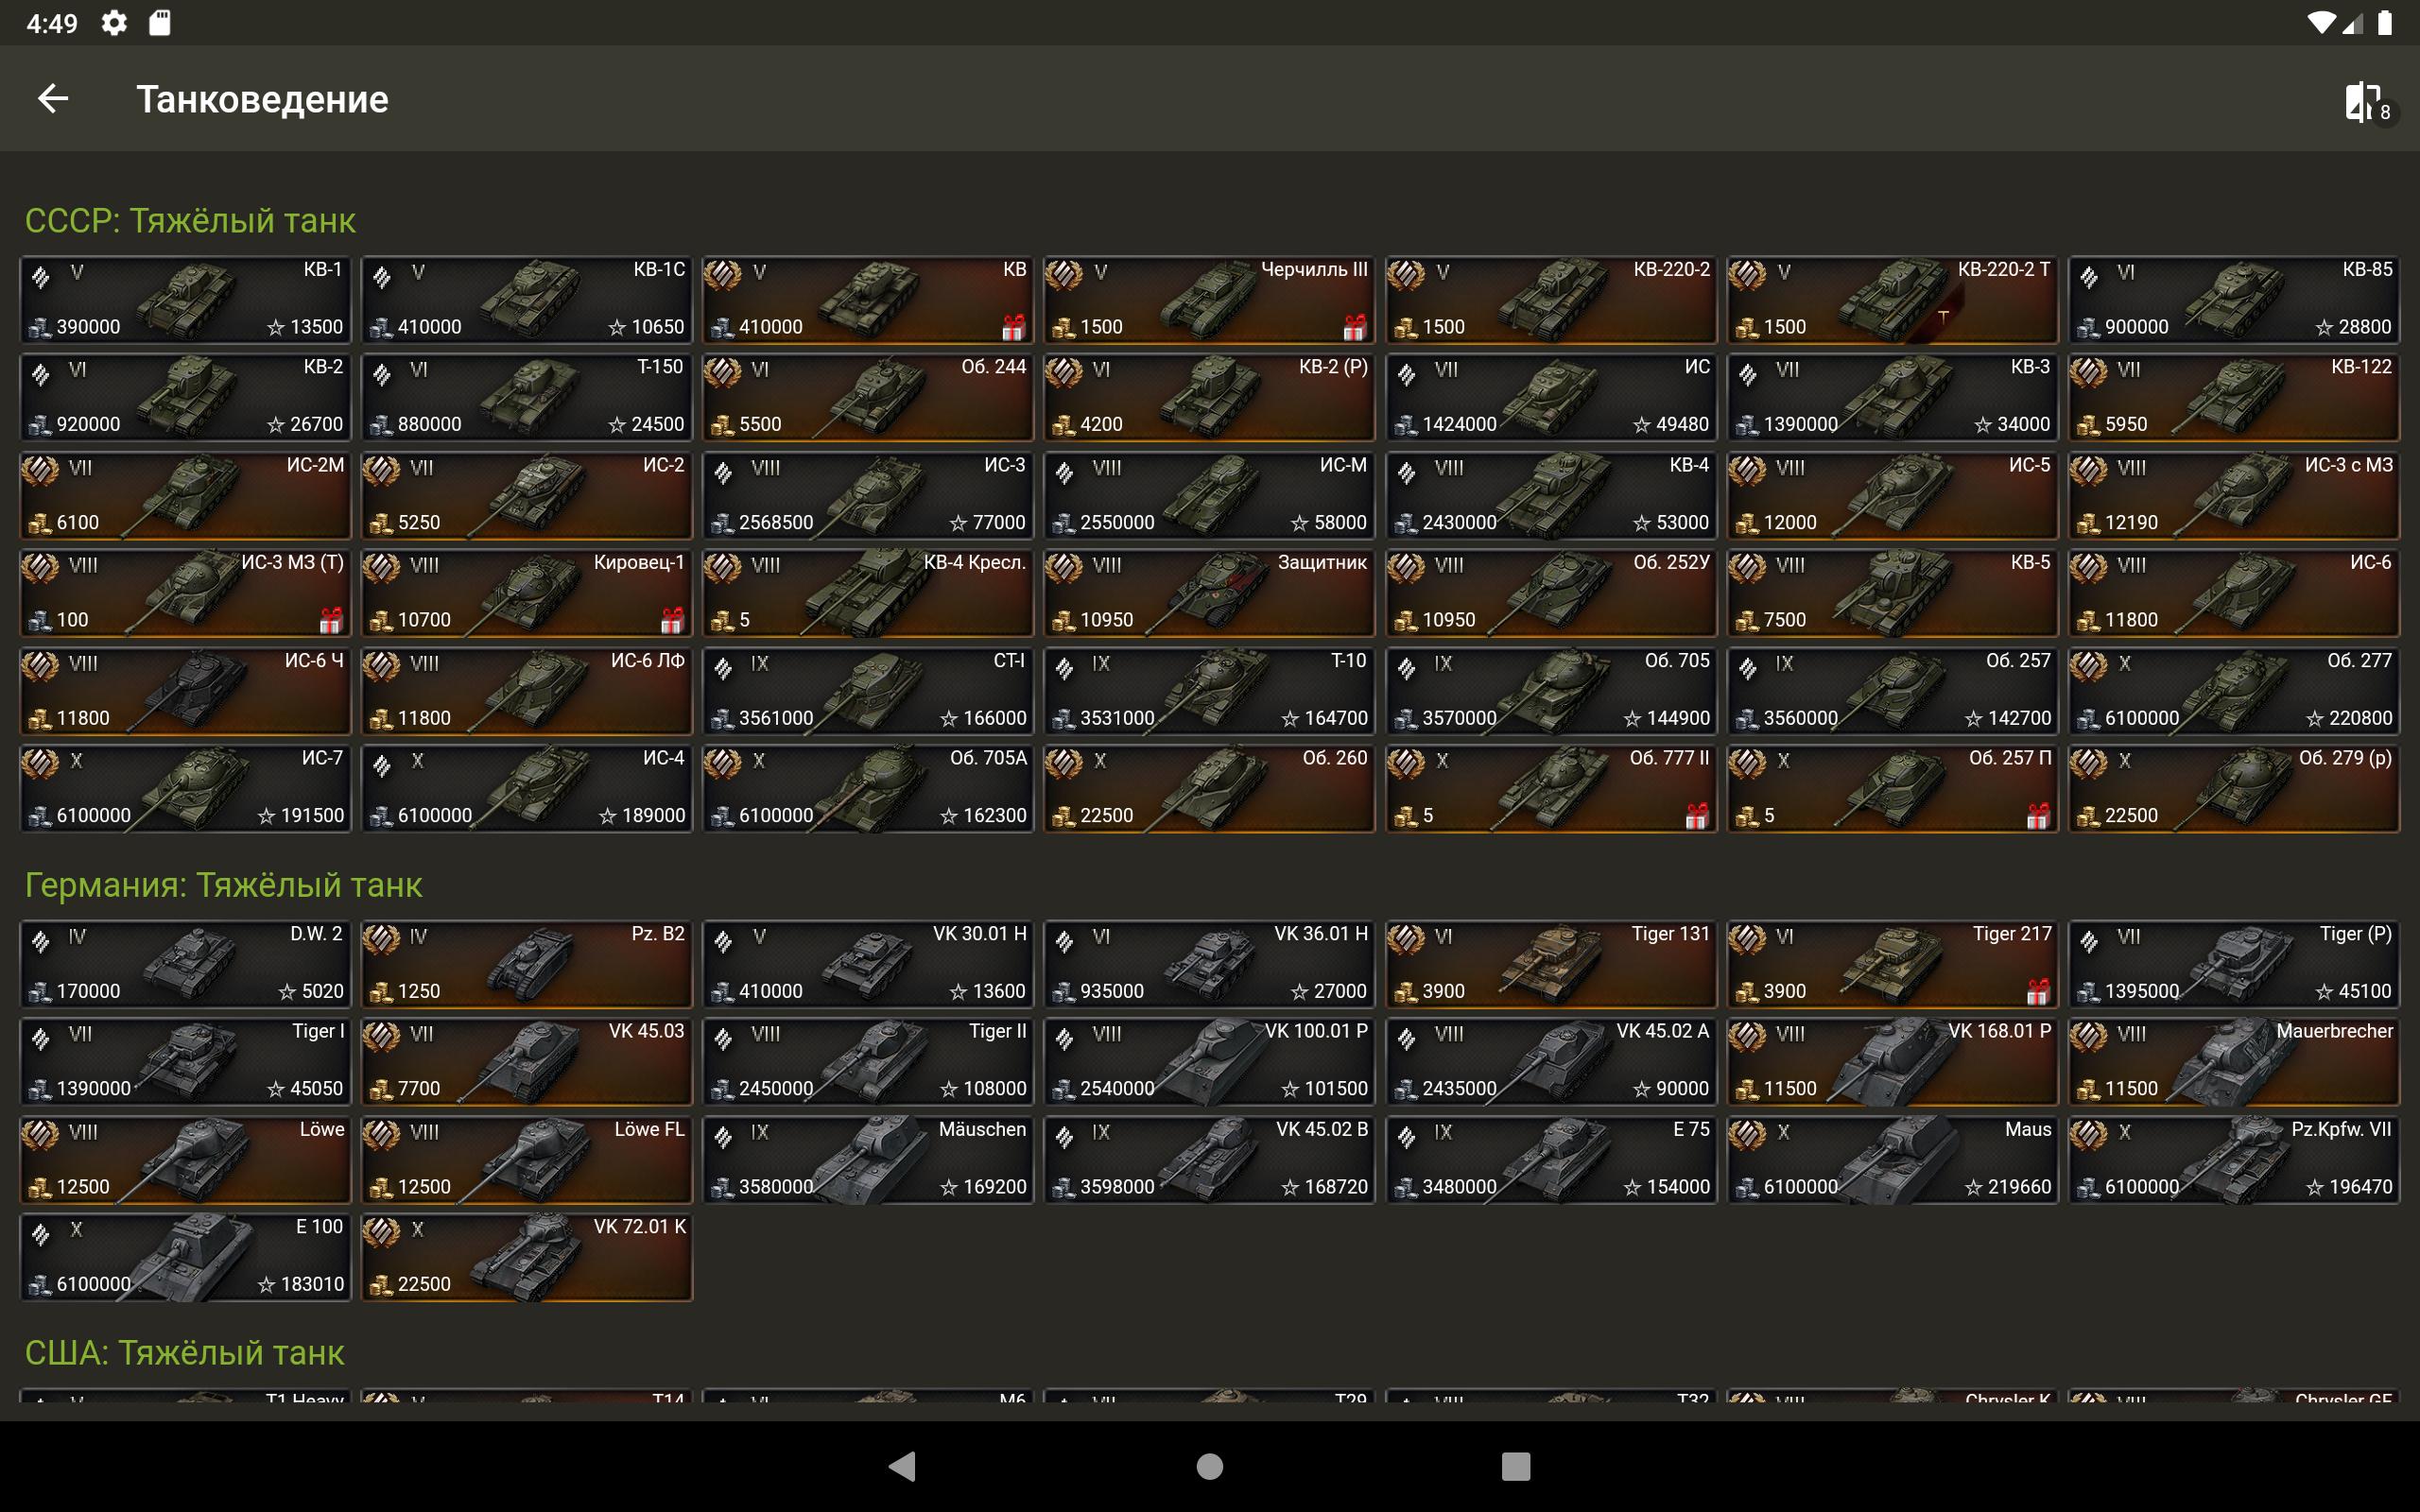Open the Tiger 131 tank card

[1551, 964]
